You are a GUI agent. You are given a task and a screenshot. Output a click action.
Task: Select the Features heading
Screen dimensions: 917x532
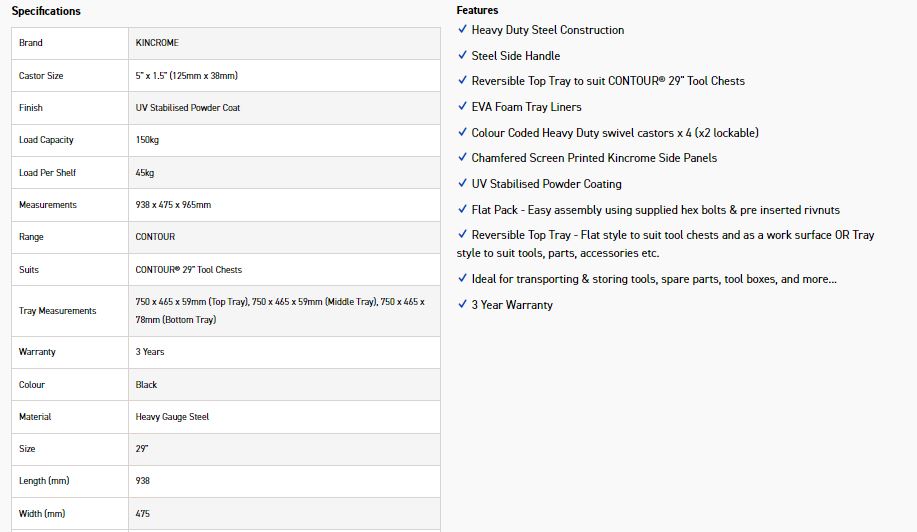477,10
